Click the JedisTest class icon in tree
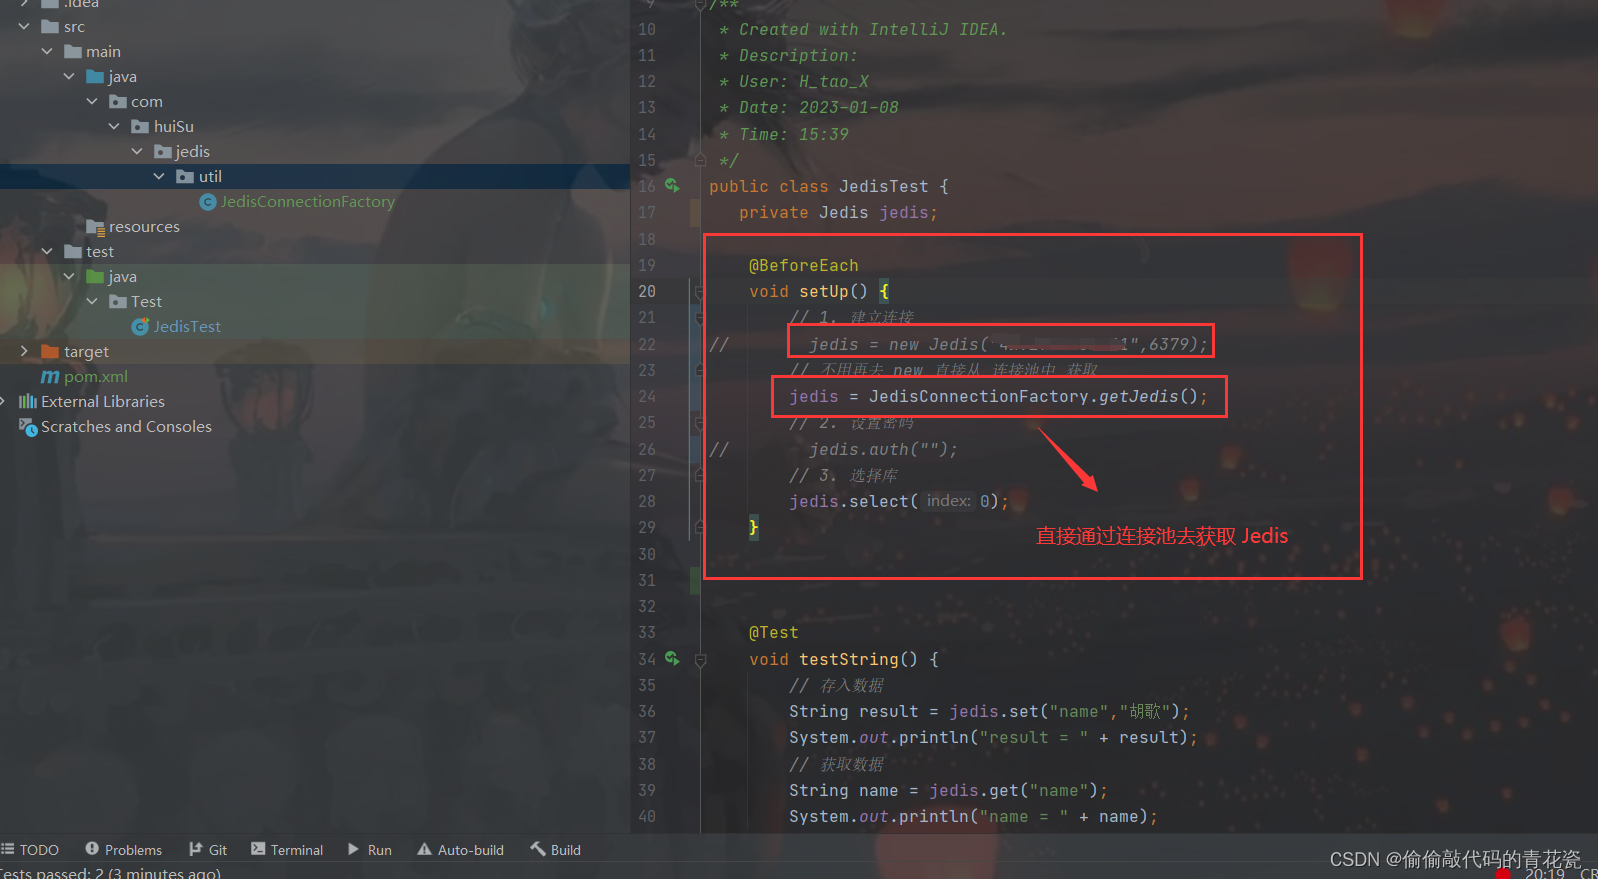1598x879 pixels. (140, 327)
